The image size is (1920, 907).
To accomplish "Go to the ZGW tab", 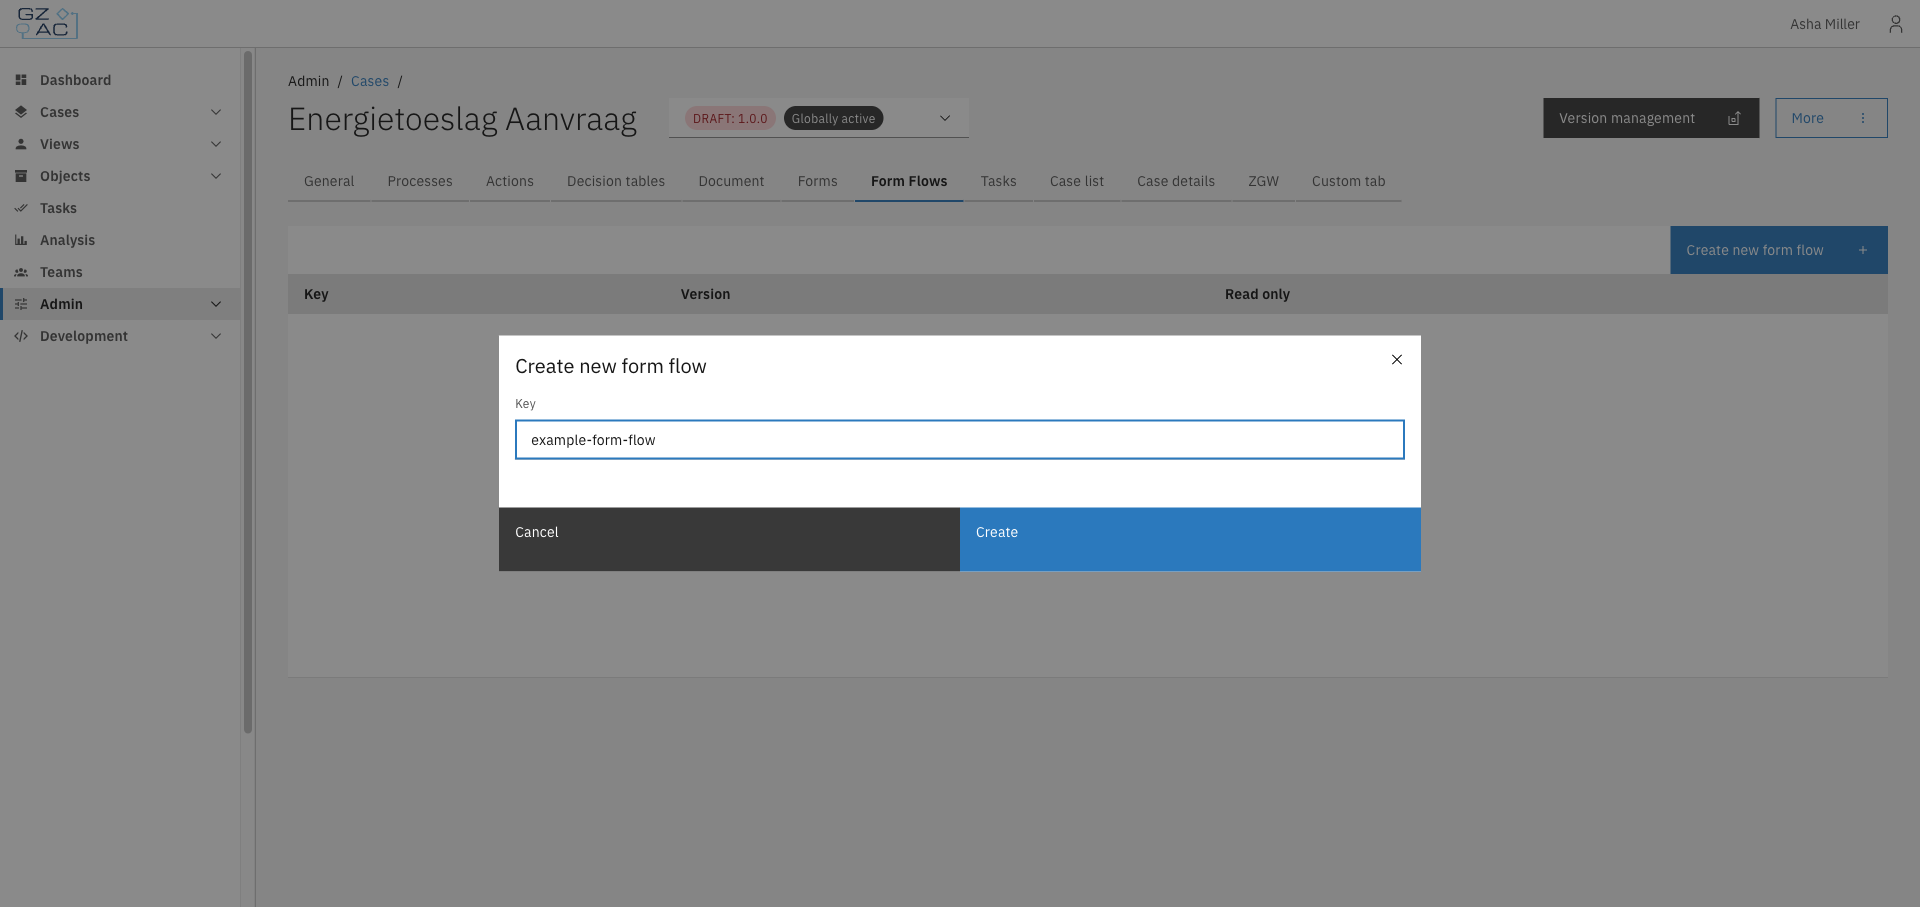I will pos(1264,181).
